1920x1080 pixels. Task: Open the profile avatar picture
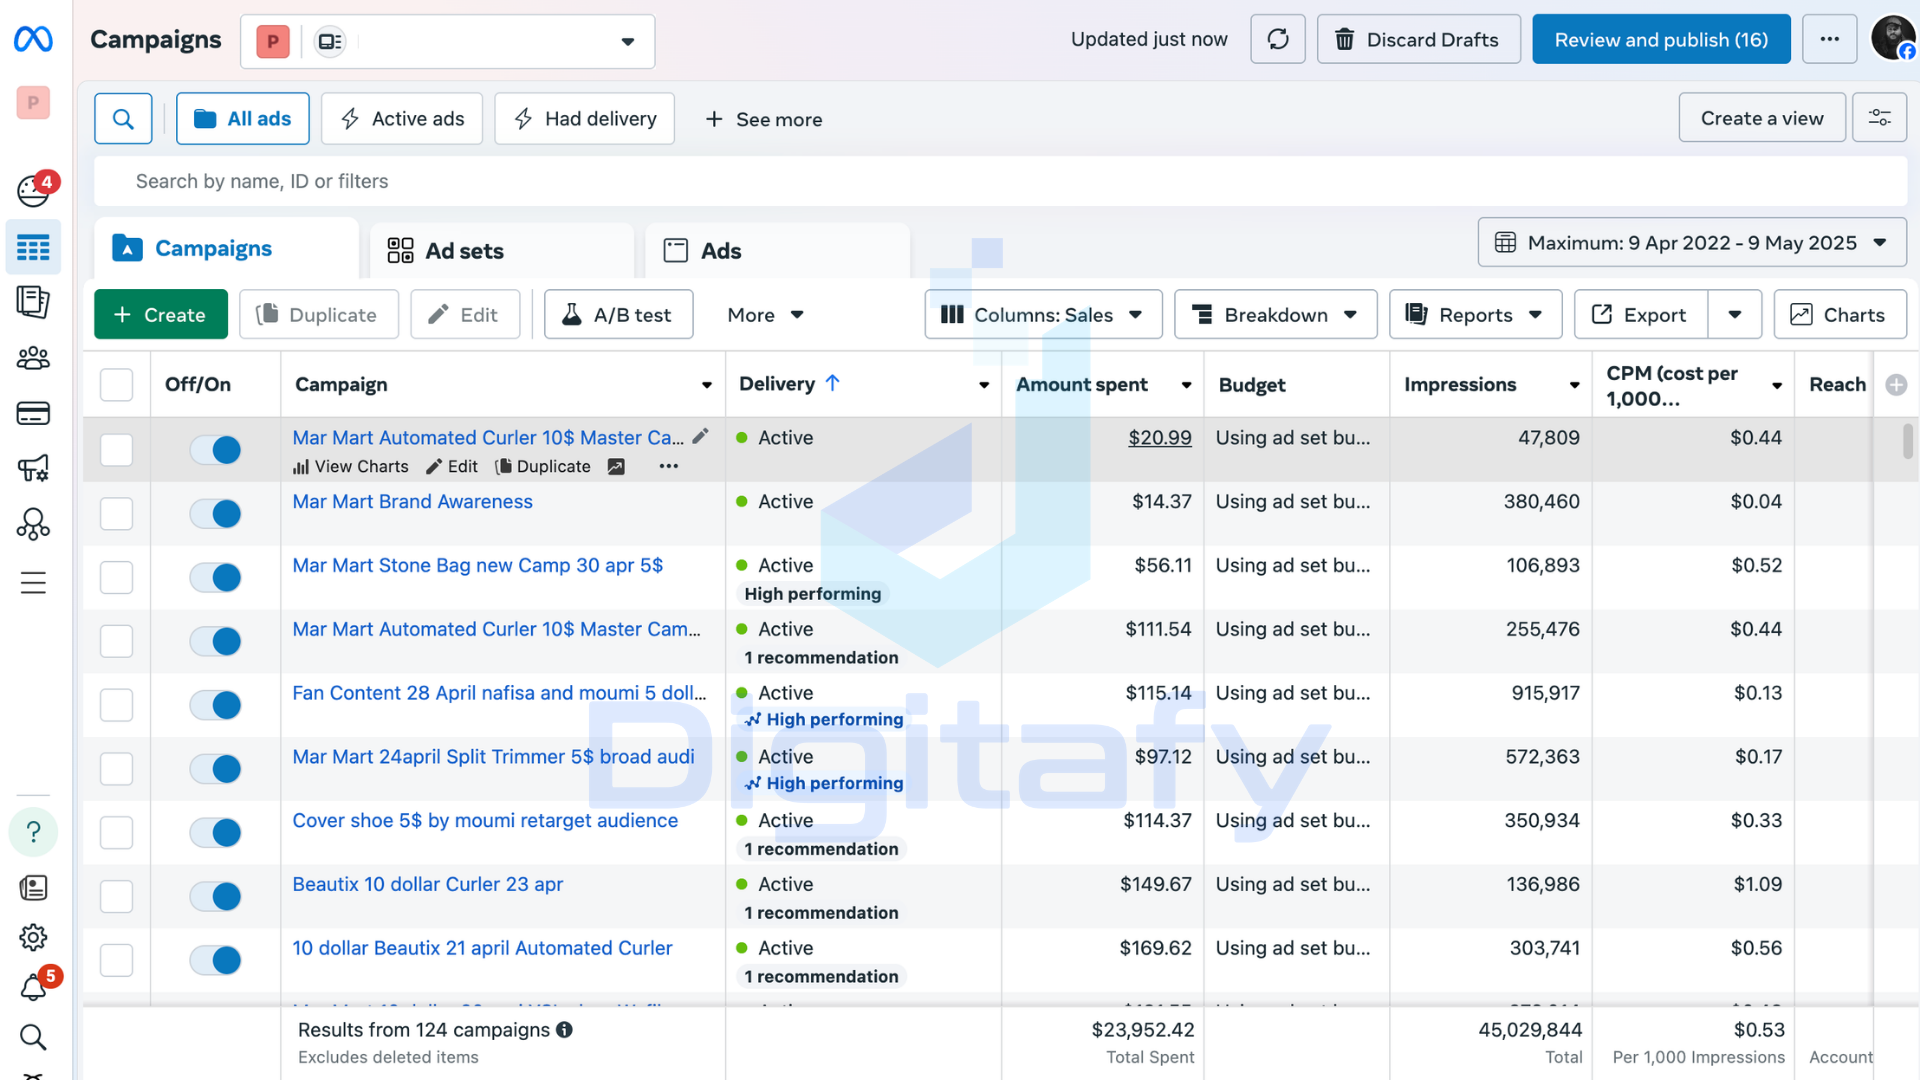[1893, 39]
